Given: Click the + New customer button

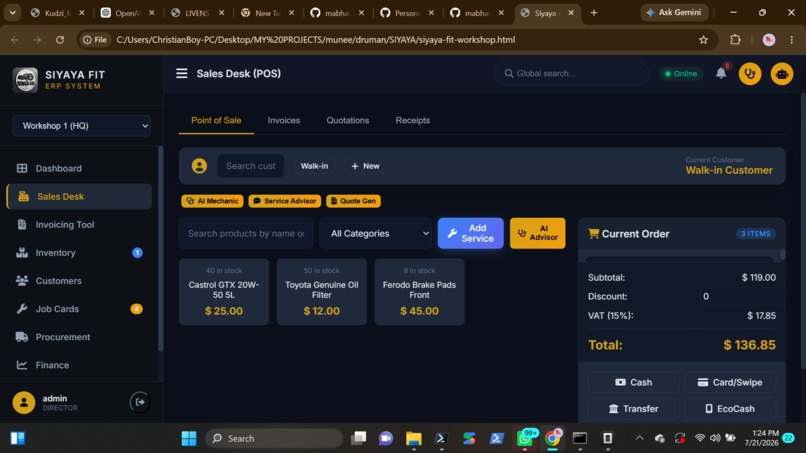Looking at the screenshot, I should pyautogui.click(x=365, y=166).
